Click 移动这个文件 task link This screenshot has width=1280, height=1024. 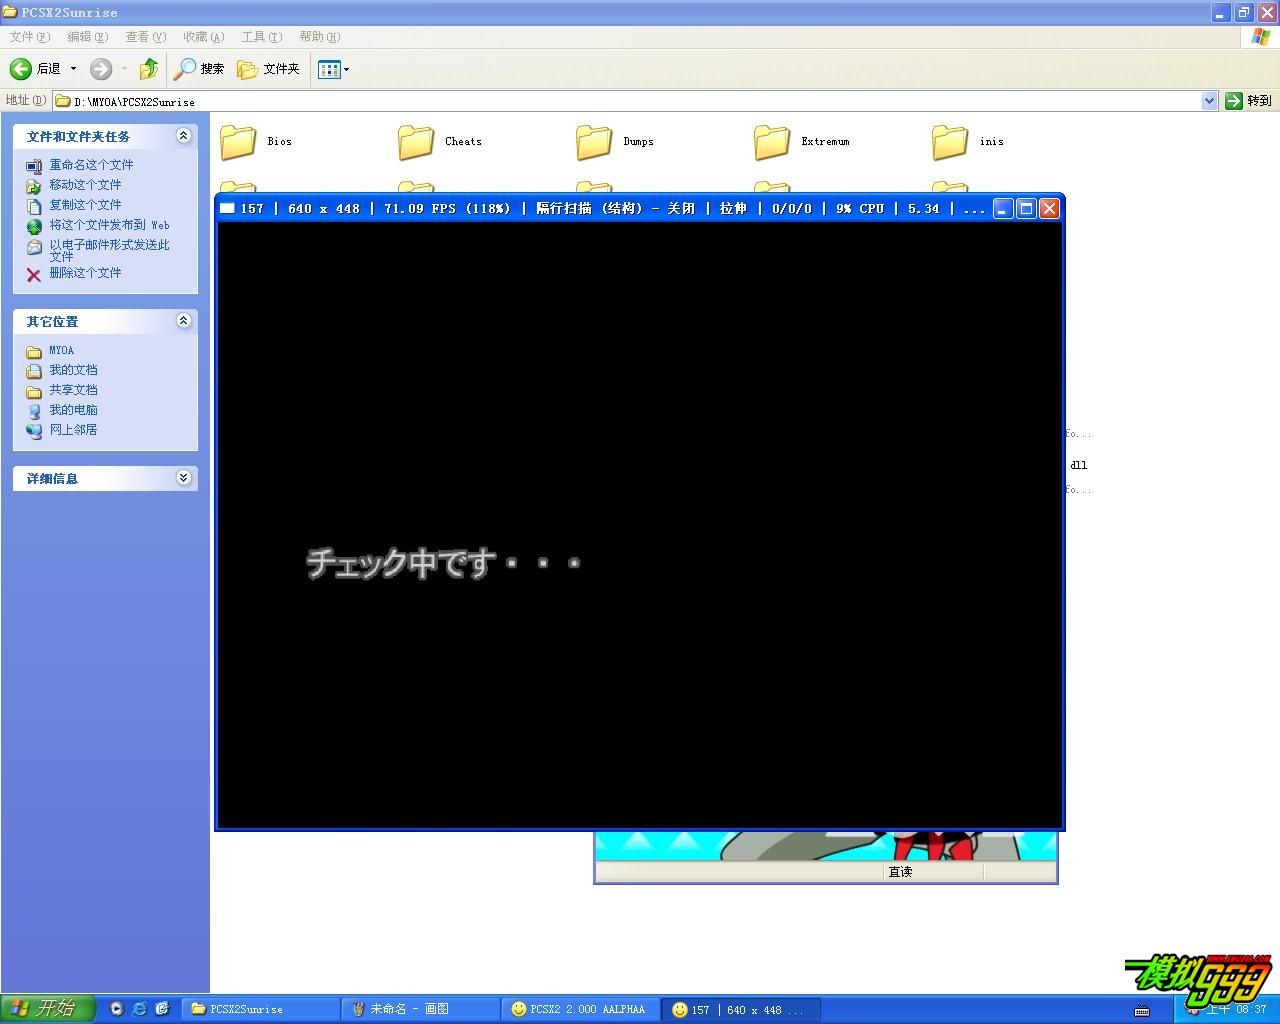(x=85, y=185)
